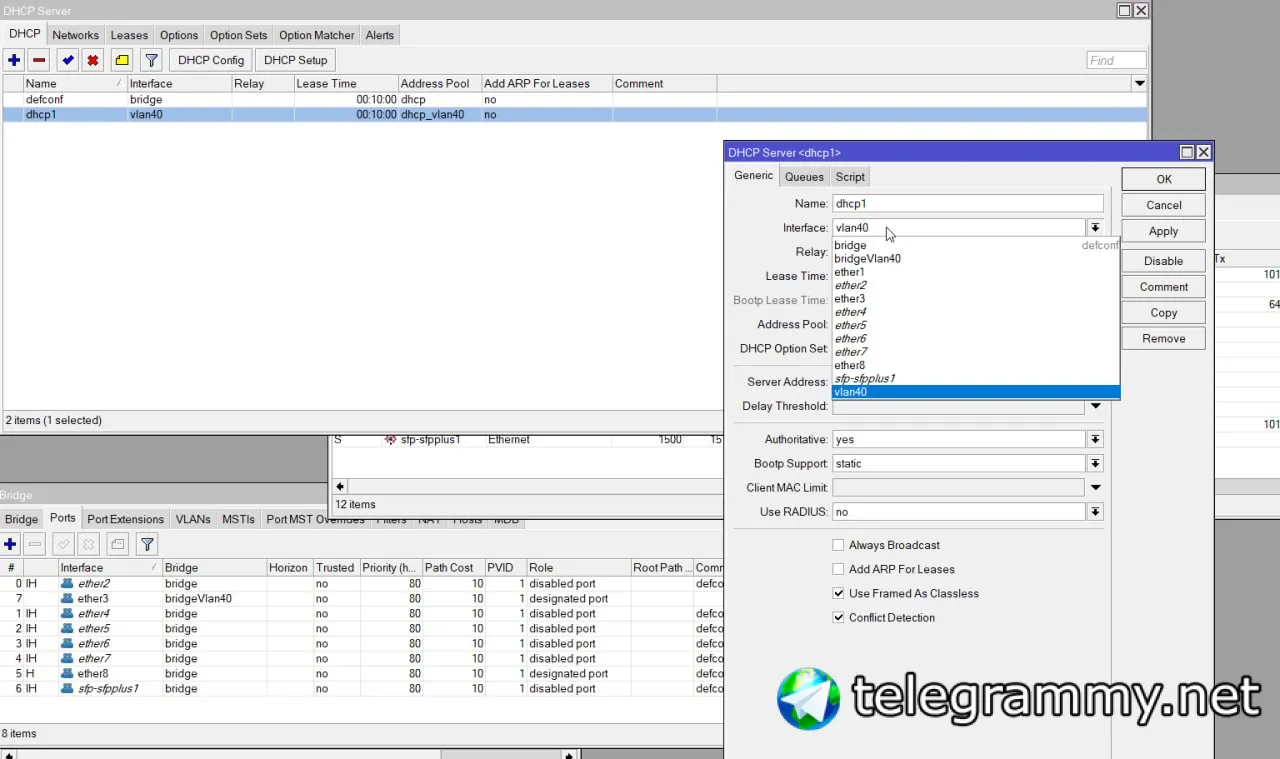Select bridgeVlan40 cell in Bridge Ports list
The width and height of the screenshot is (1280, 759).
pos(213,599)
